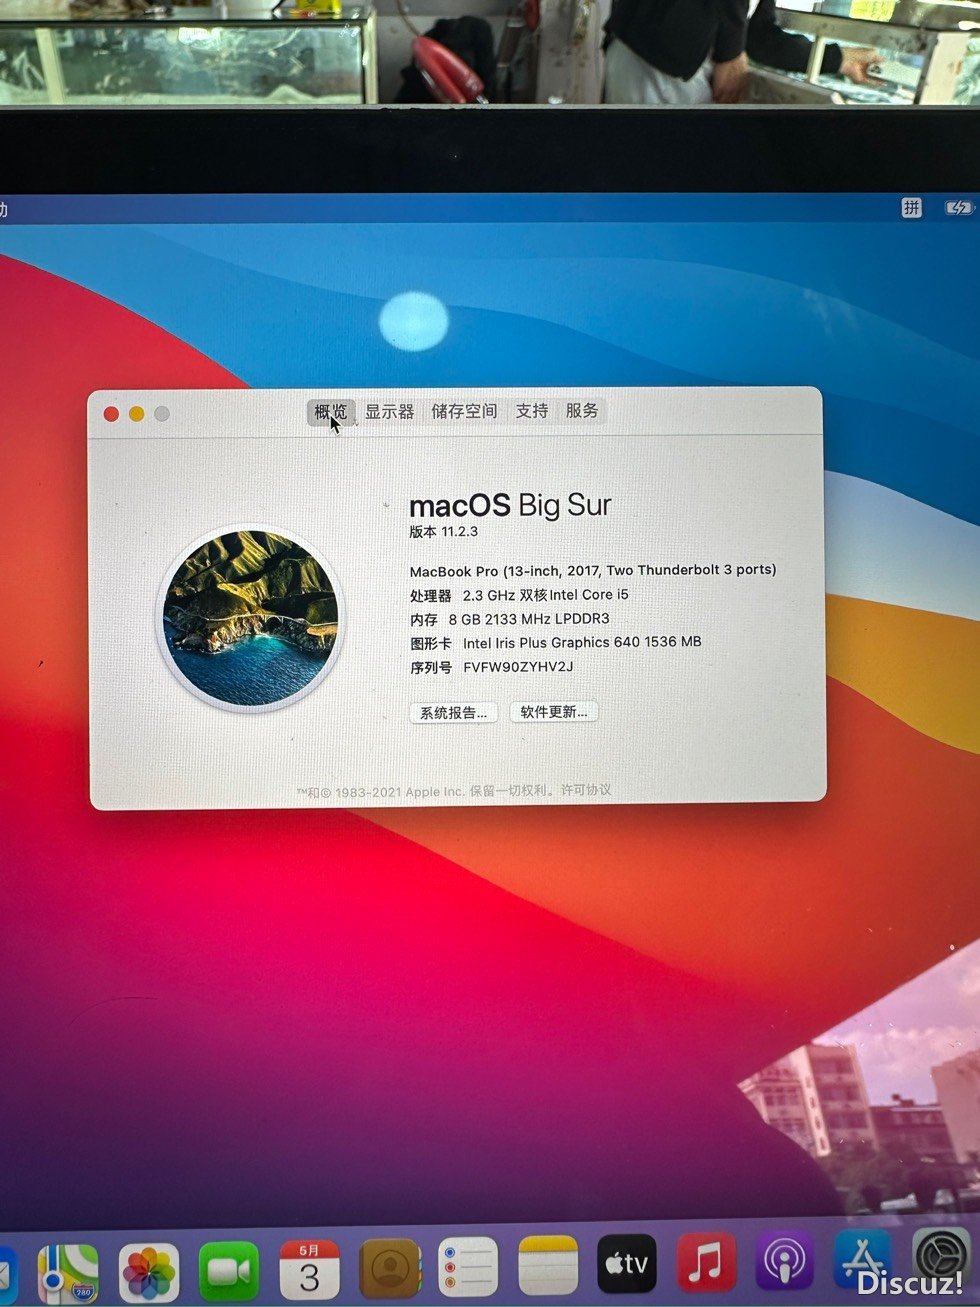
Task: Open Music from the Dock
Action: 706,1263
